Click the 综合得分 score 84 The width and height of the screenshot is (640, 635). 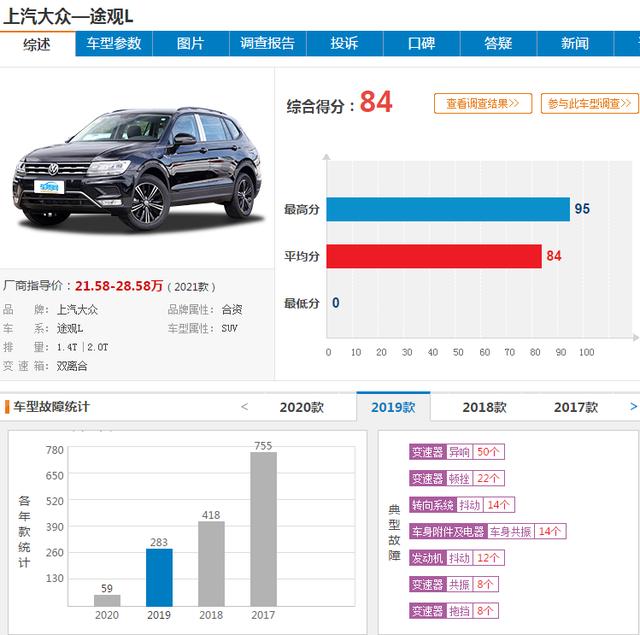(376, 102)
